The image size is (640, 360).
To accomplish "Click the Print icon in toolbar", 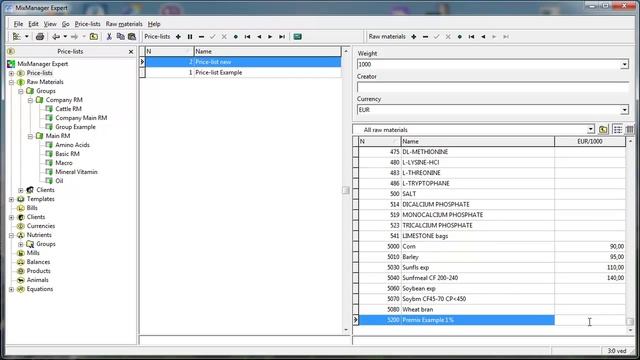I will click(x=40, y=37).
